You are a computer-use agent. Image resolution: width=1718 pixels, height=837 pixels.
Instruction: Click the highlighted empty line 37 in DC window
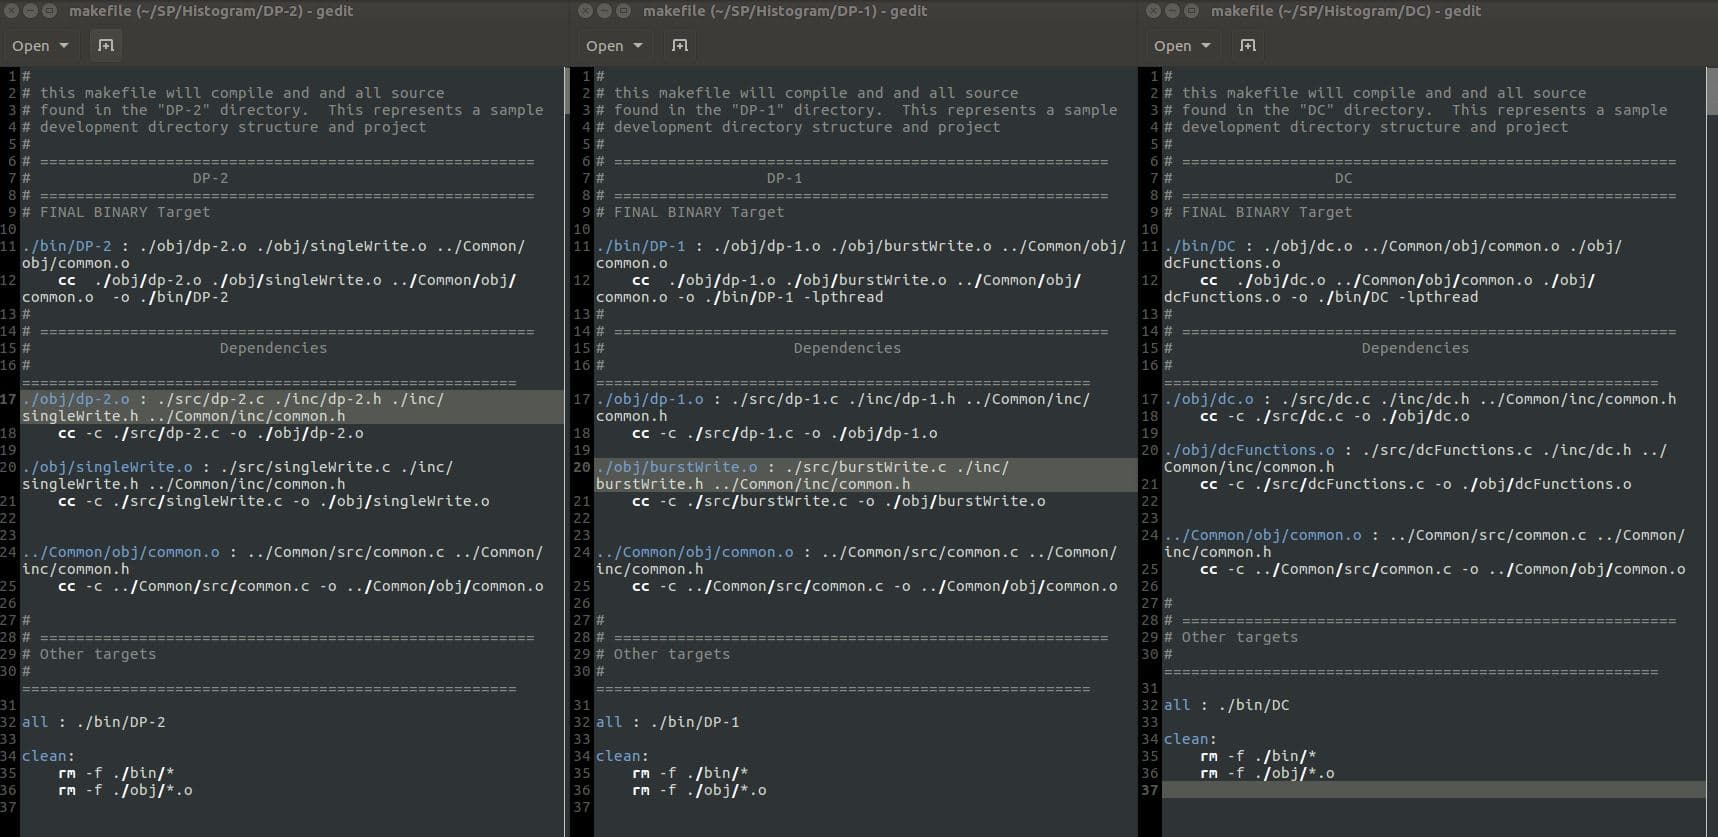pyautogui.click(x=1435, y=790)
